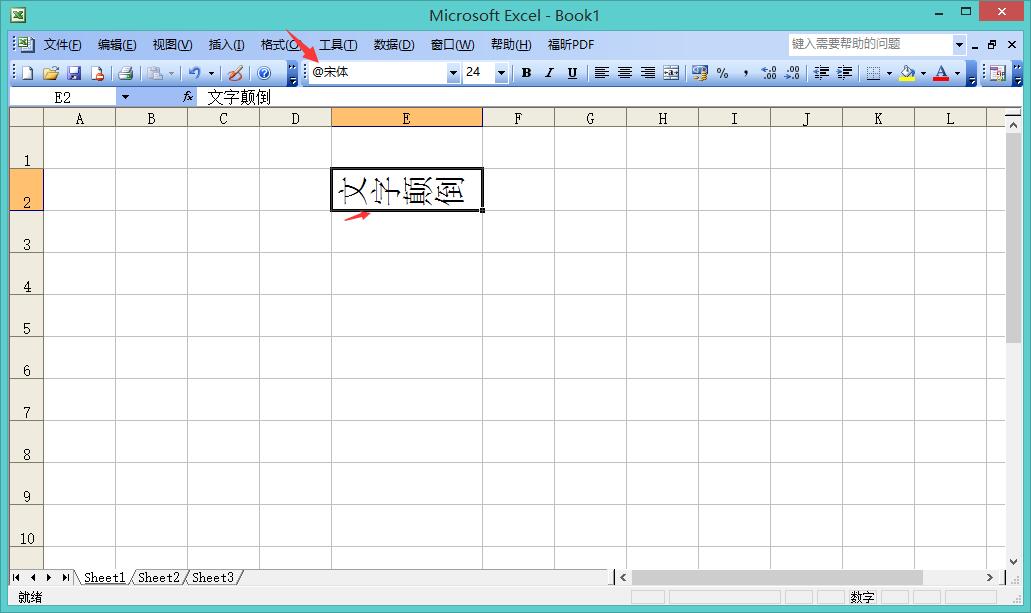Expand the Name Box dropdown
The width and height of the screenshot is (1031, 613).
(x=125, y=97)
